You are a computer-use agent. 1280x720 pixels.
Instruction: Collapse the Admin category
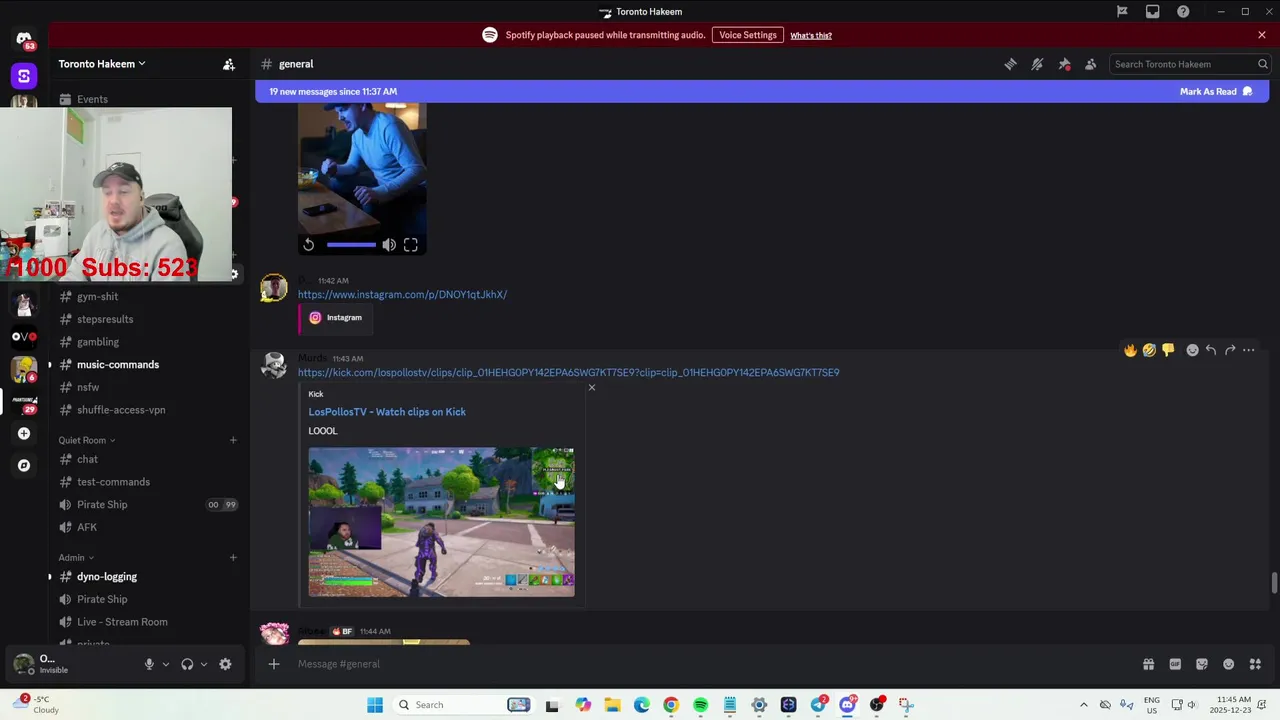[75, 558]
